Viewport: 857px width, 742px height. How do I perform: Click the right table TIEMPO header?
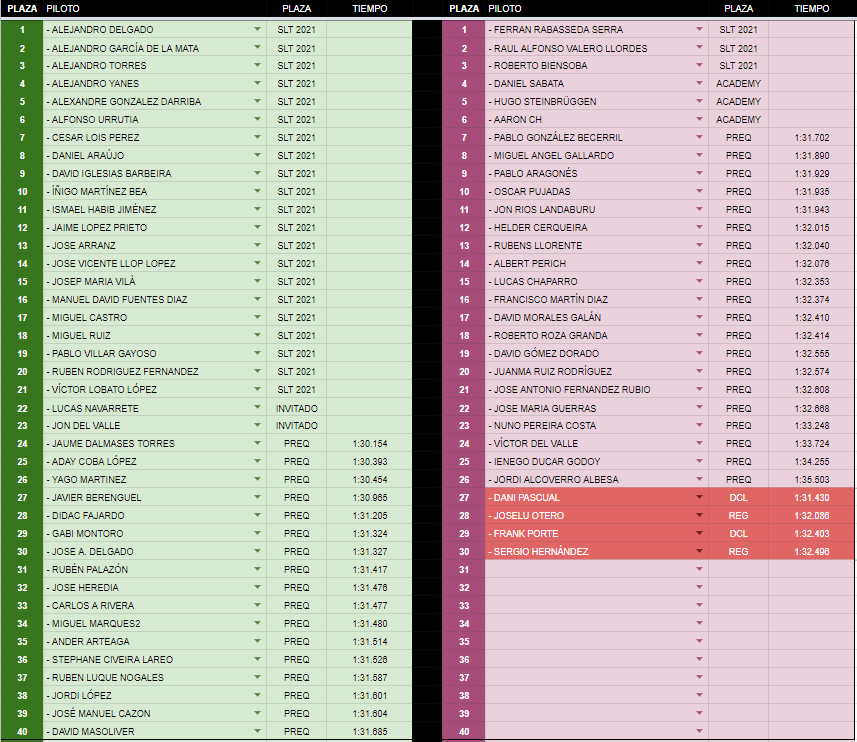point(812,9)
